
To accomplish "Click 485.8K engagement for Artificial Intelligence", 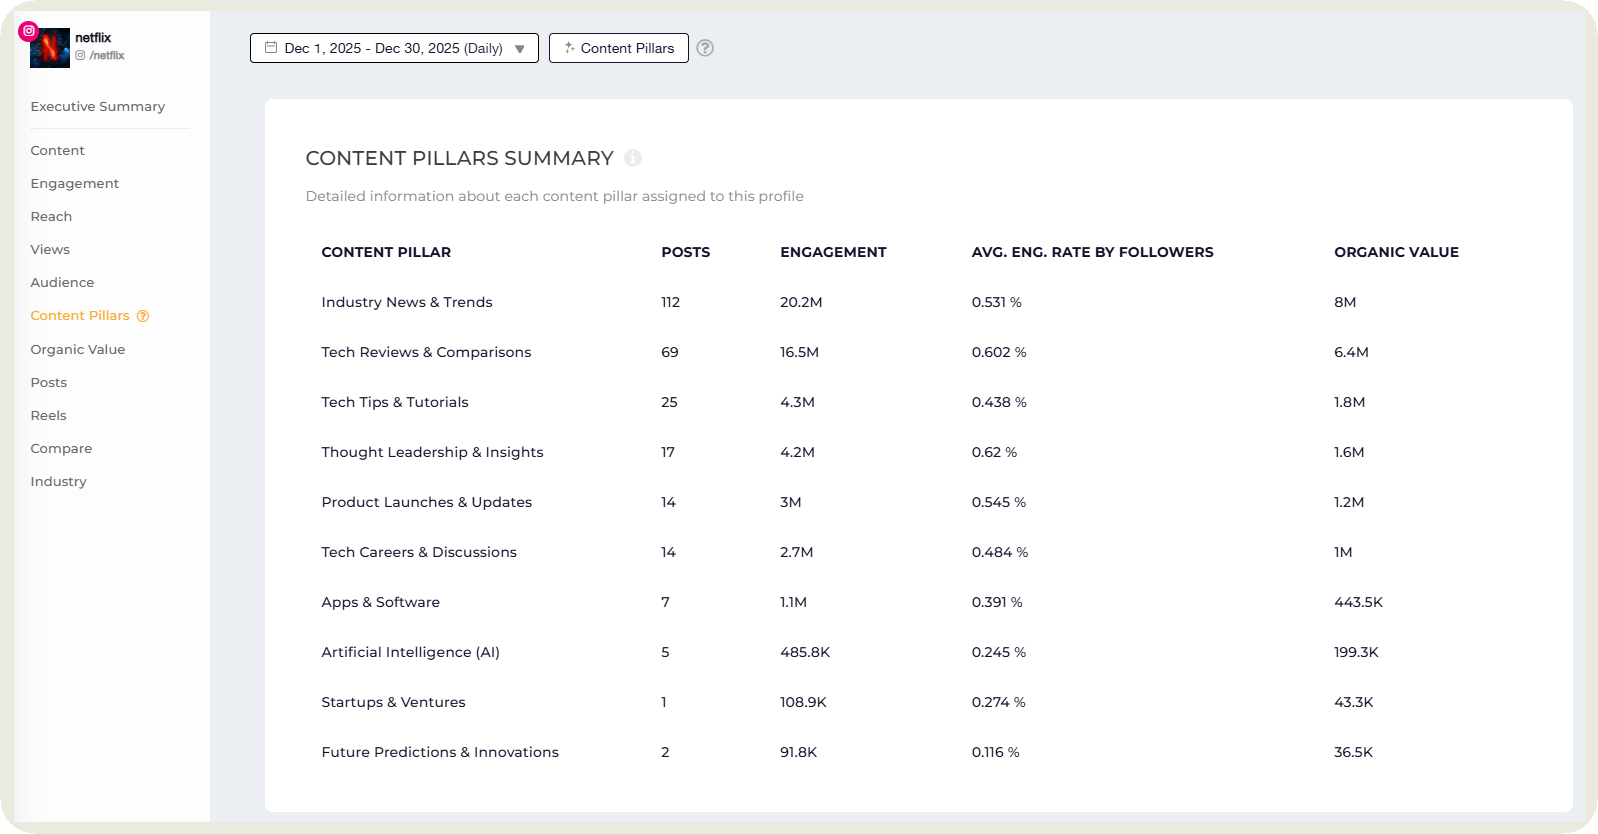I will tap(805, 652).
